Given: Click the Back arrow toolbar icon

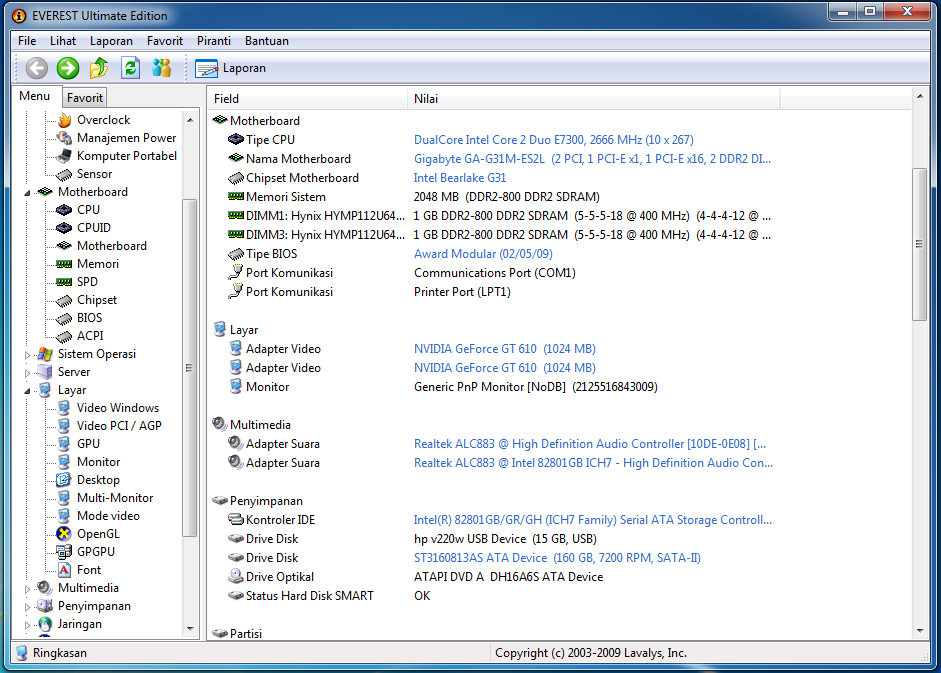Looking at the screenshot, I should [x=37, y=68].
